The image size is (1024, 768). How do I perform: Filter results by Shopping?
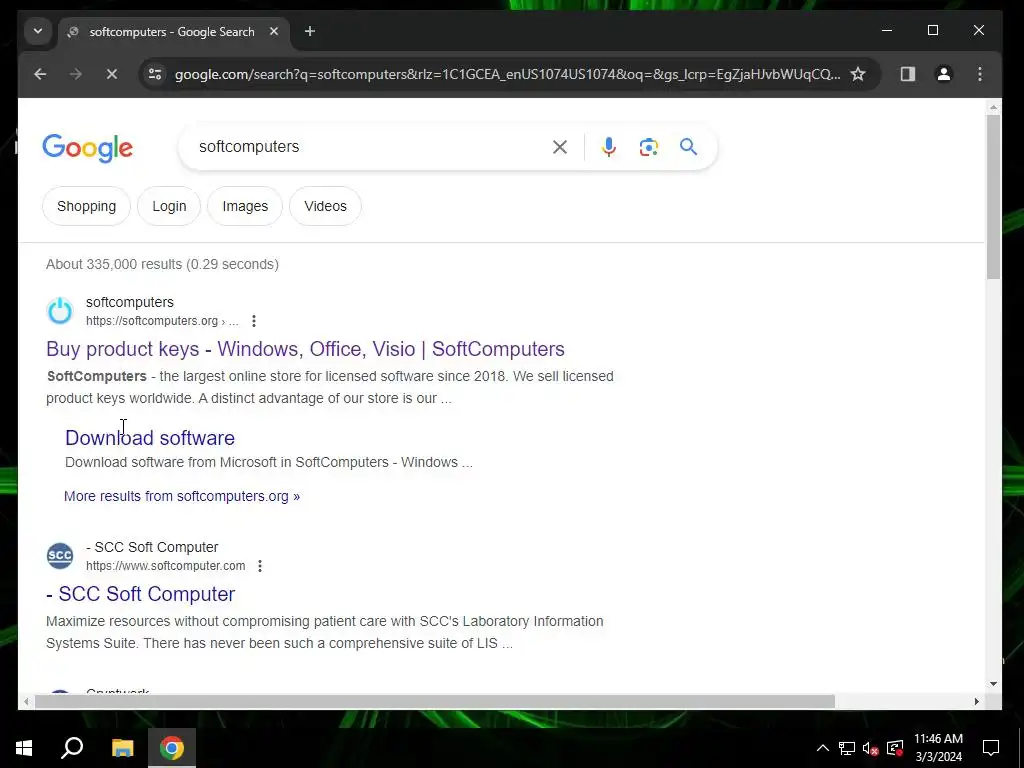(x=86, y=206)
